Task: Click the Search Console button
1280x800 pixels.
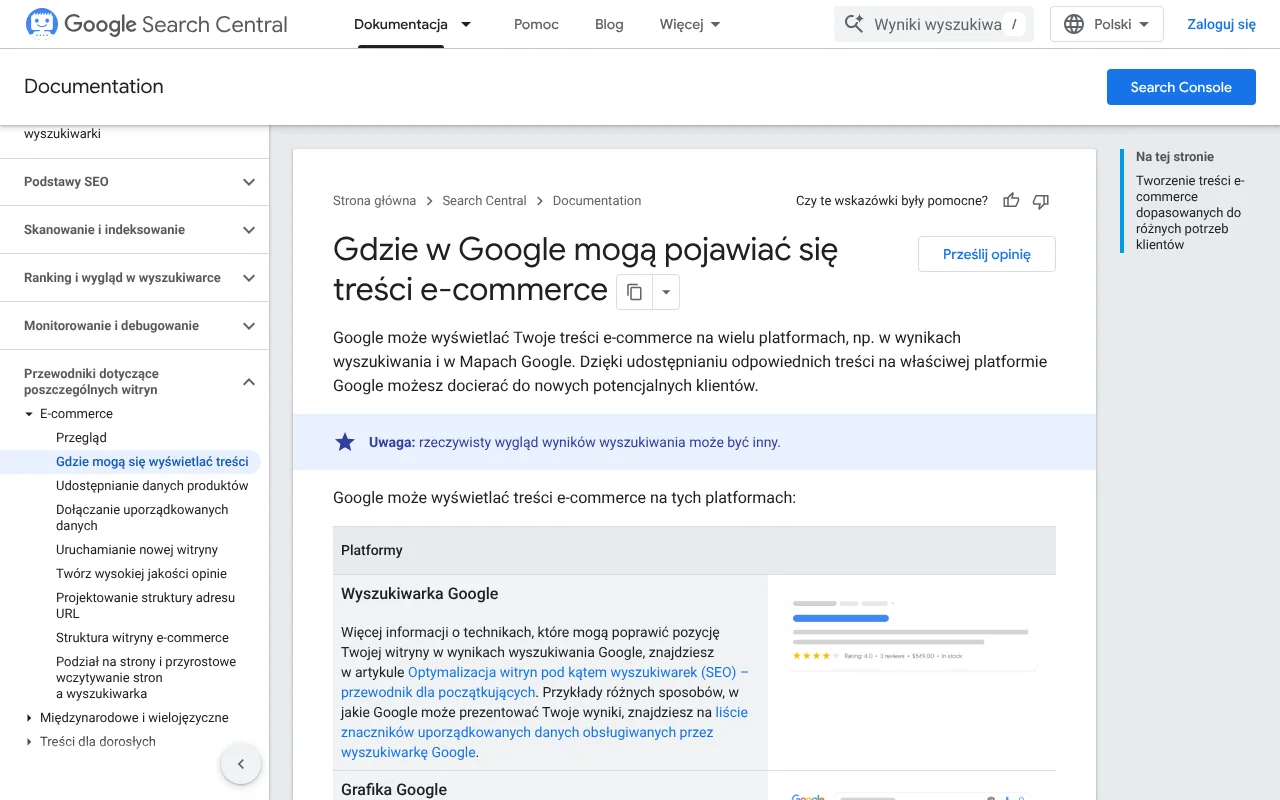Action: pos(1181,87)
